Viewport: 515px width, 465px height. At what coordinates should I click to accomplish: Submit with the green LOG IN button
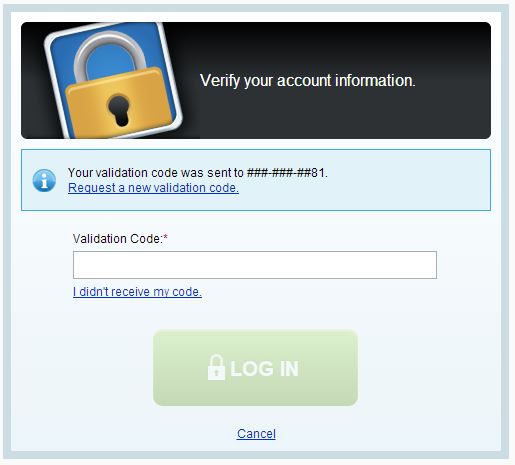click(x=255, y=368)
